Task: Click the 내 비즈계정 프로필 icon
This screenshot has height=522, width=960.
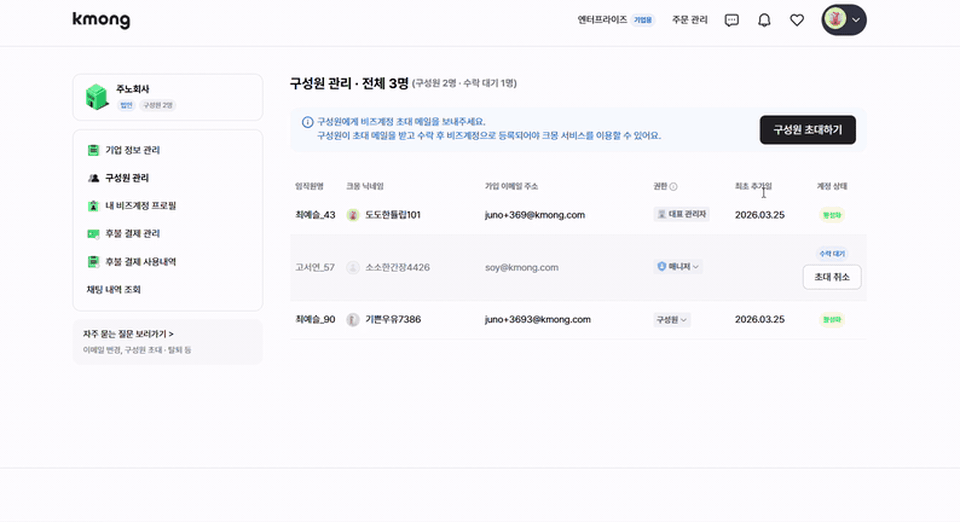Action: pos(93,206)
